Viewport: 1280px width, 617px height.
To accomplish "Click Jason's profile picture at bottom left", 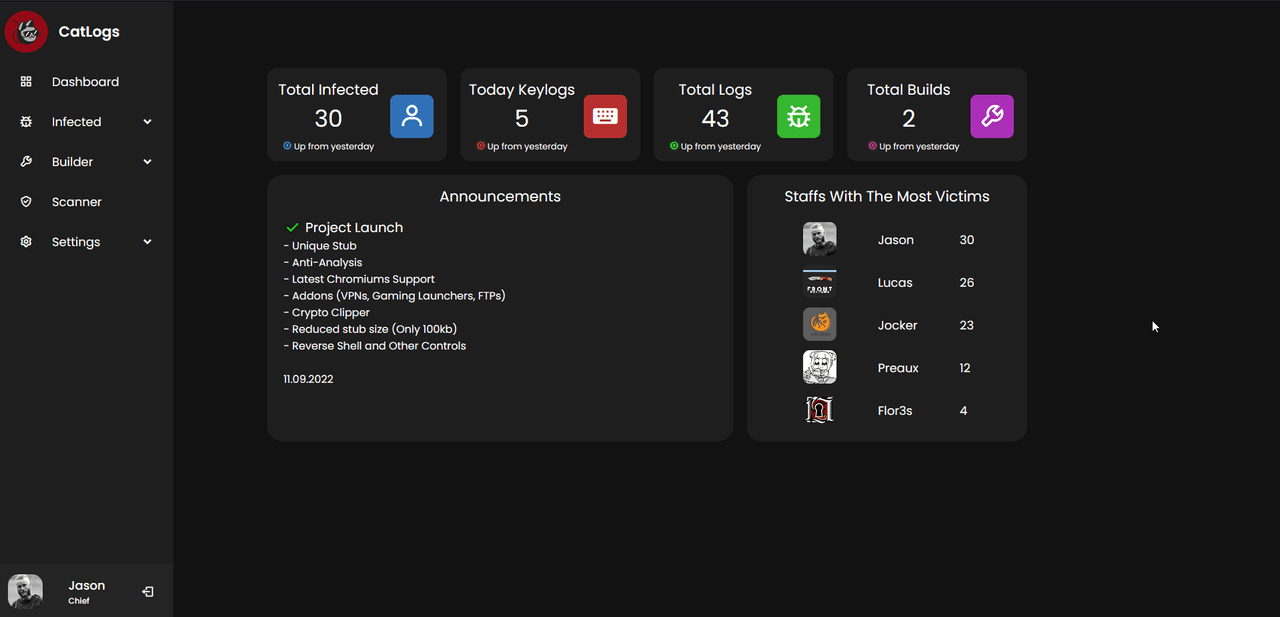I will click(x=25, y=591).
